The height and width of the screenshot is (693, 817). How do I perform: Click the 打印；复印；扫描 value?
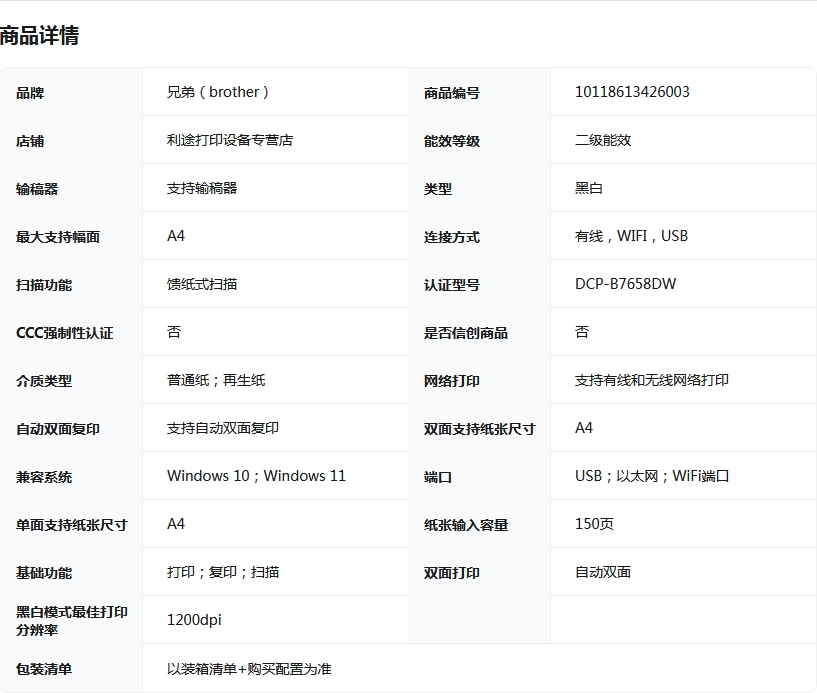[223, 572]
